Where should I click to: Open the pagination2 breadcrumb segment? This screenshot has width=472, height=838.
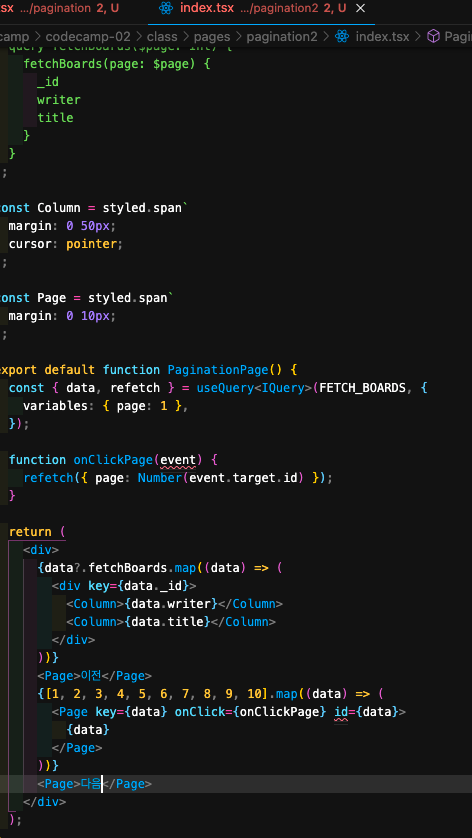282,37
